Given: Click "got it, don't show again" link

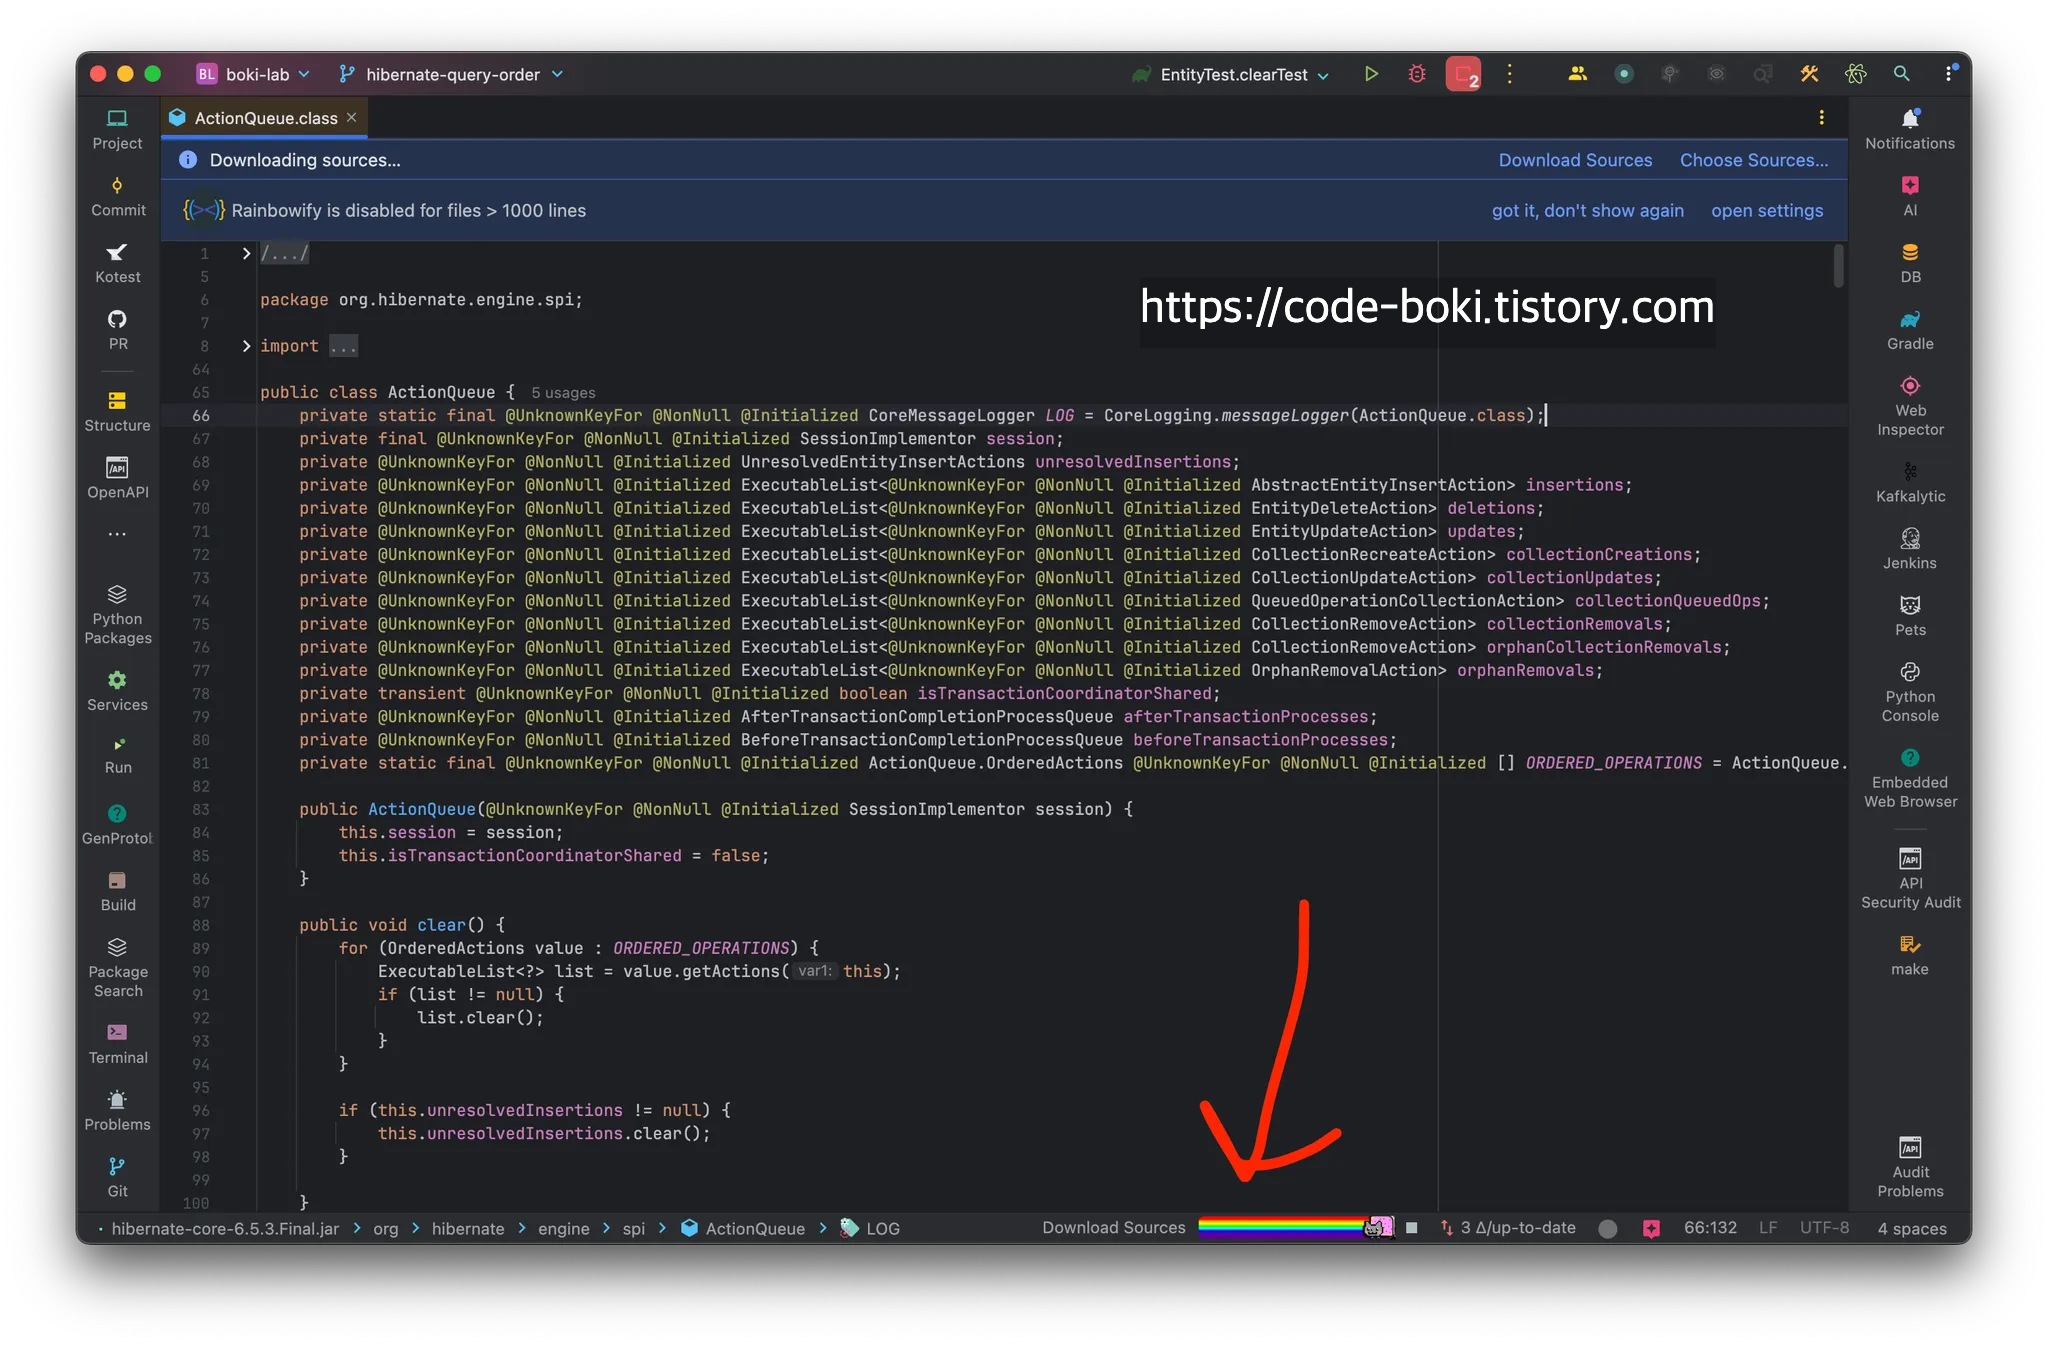Looking at the screenshot, I should [x=1587, y=211].
